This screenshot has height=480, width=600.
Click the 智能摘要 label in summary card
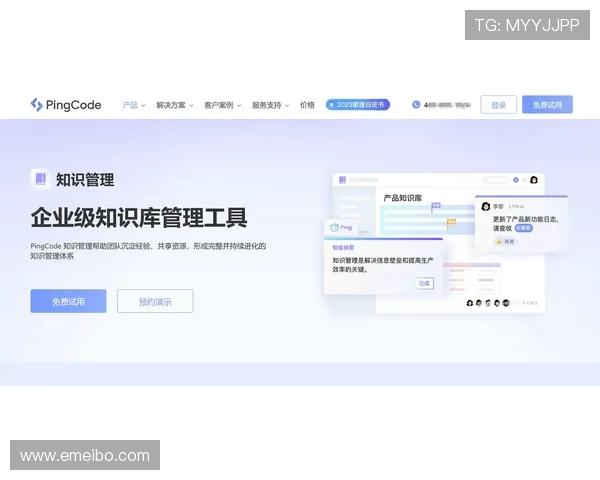343,248
